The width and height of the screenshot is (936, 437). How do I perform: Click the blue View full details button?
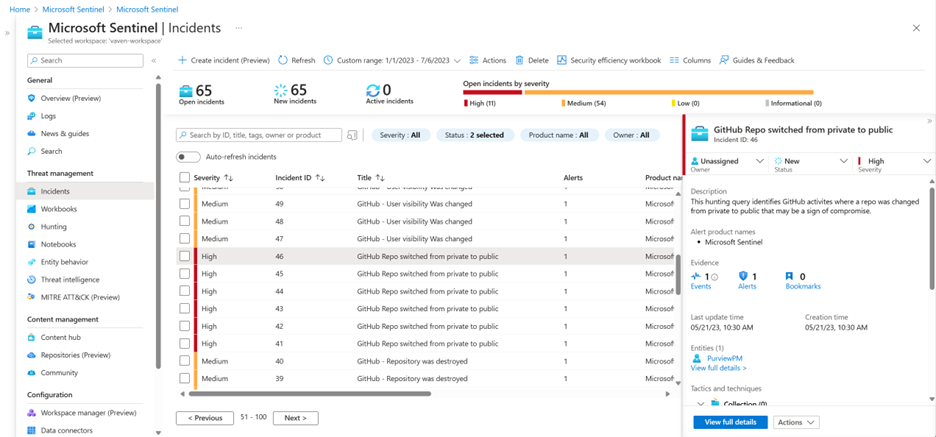coord(730,422)
